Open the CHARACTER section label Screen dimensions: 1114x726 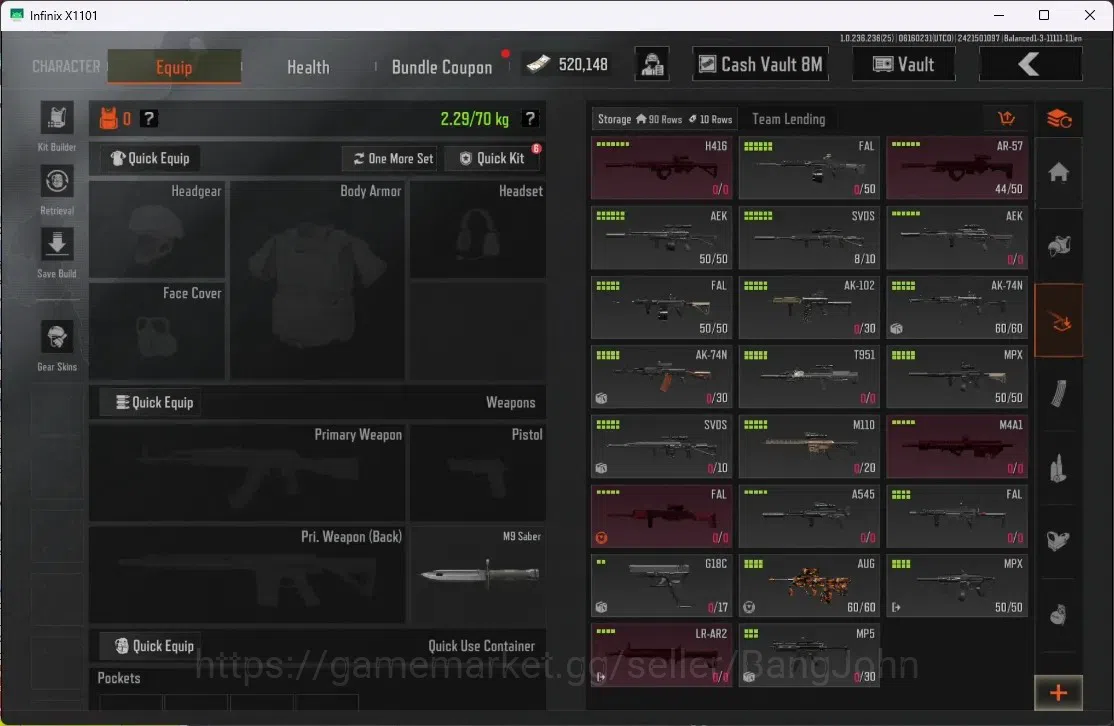[x=66, y=66]
